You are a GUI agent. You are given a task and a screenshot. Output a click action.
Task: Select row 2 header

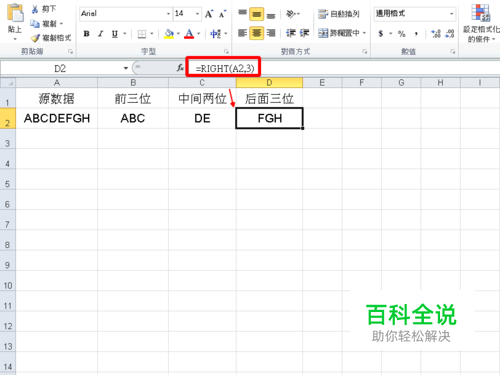coord(7,118)
